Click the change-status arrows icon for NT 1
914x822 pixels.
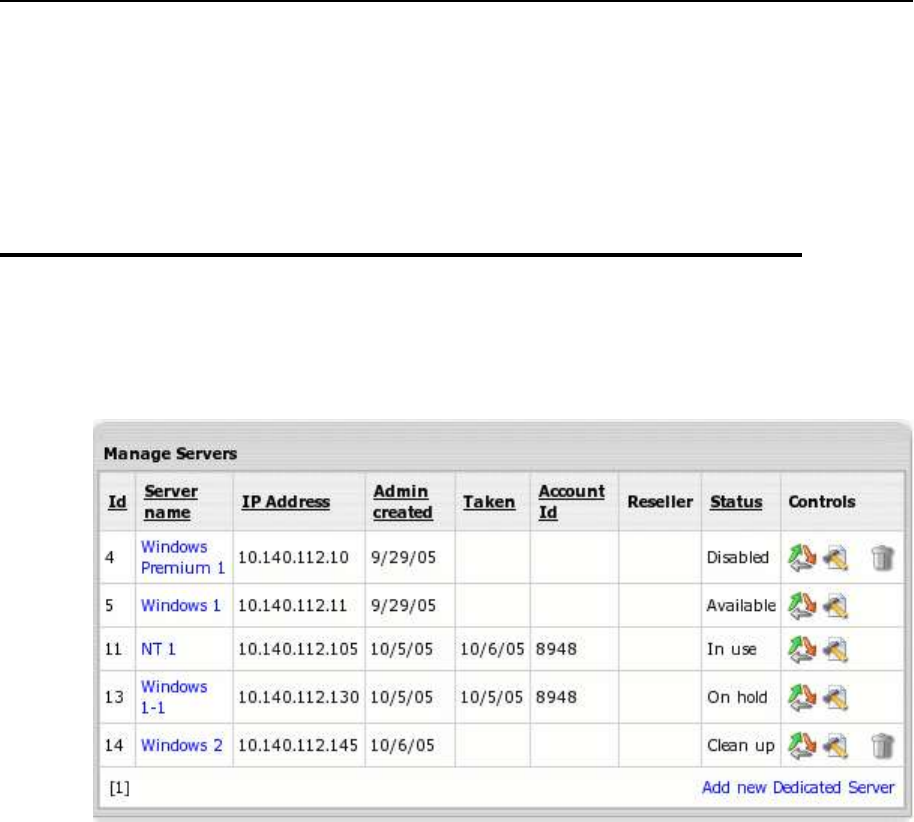(x=801, y=649)
